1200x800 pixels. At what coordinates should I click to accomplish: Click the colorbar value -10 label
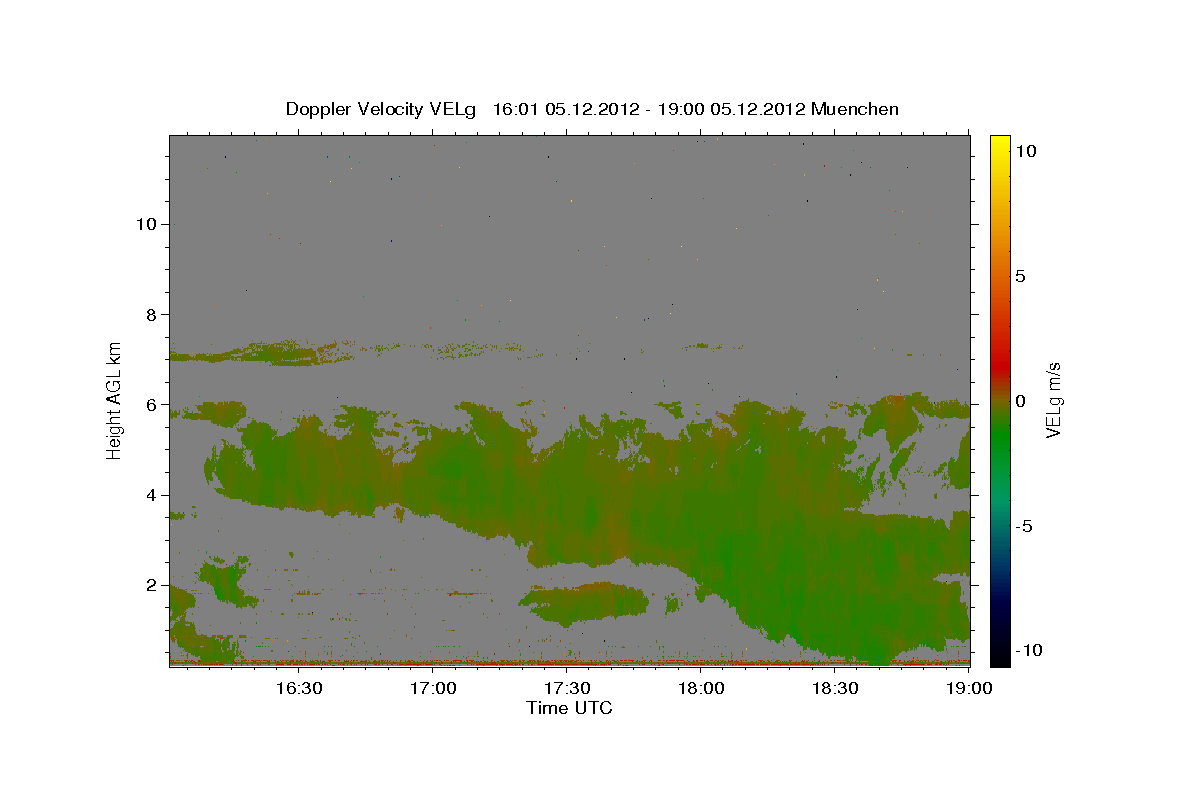(1028, 650)
